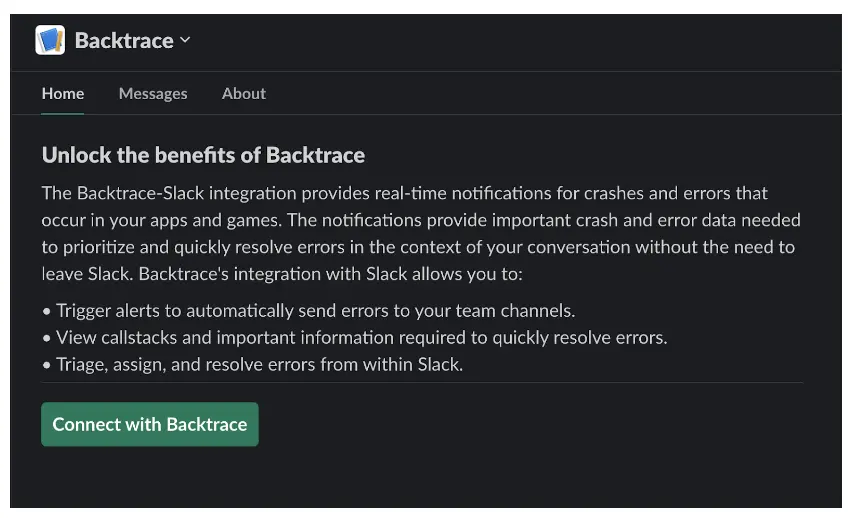
Task: Click the Backtrace app logo icon
Action: pyautogui.click(x=50, y=40)
